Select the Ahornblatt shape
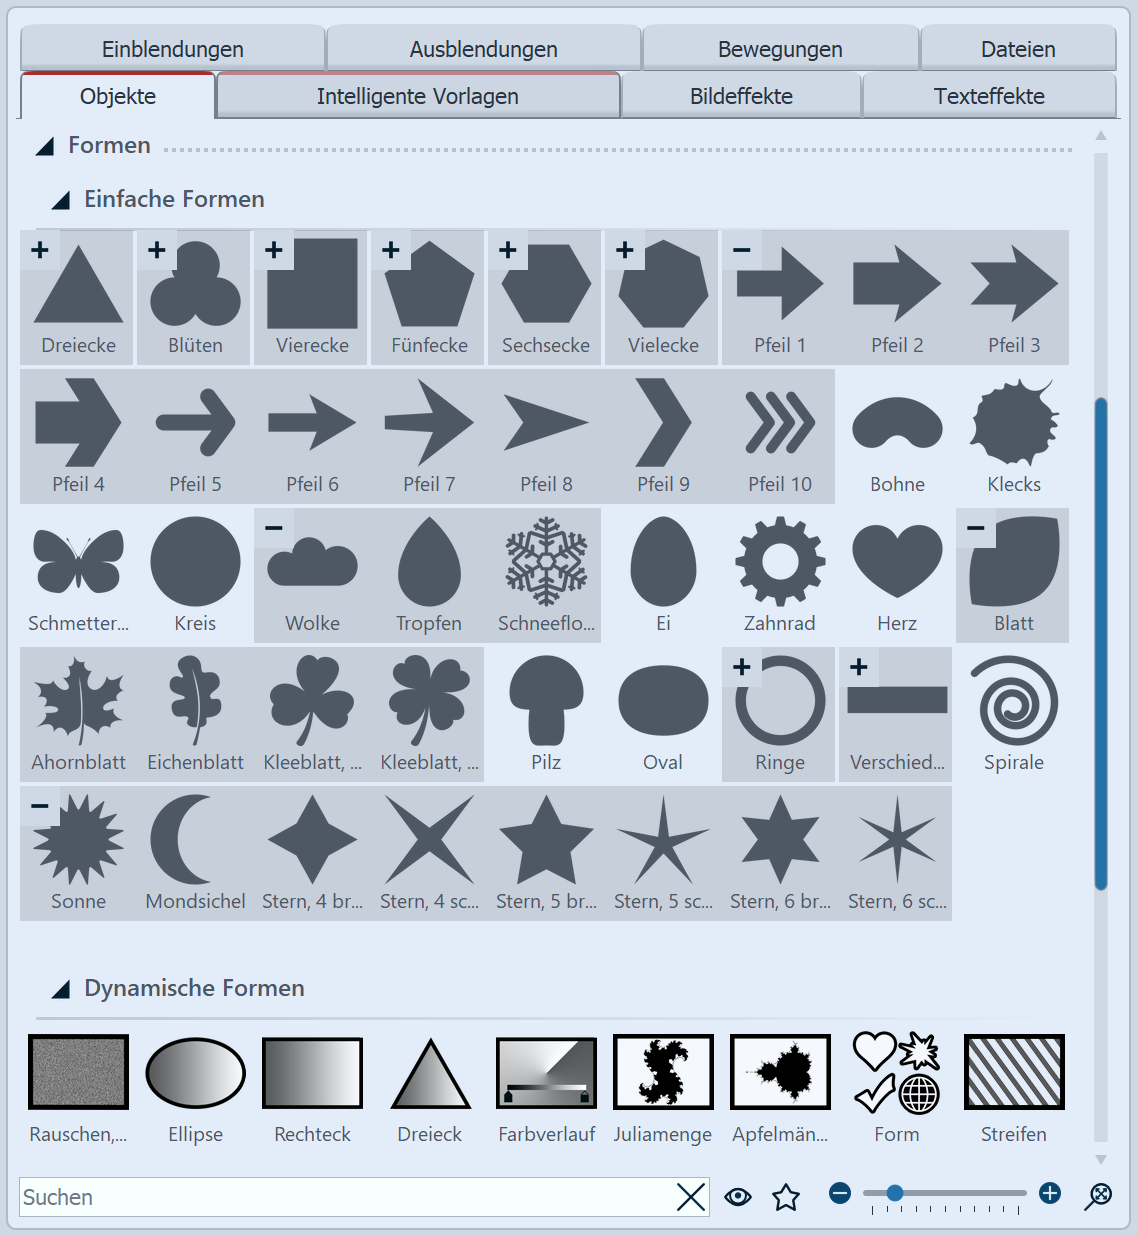This screenshot has width=1137, height=1236. point(78,705)
